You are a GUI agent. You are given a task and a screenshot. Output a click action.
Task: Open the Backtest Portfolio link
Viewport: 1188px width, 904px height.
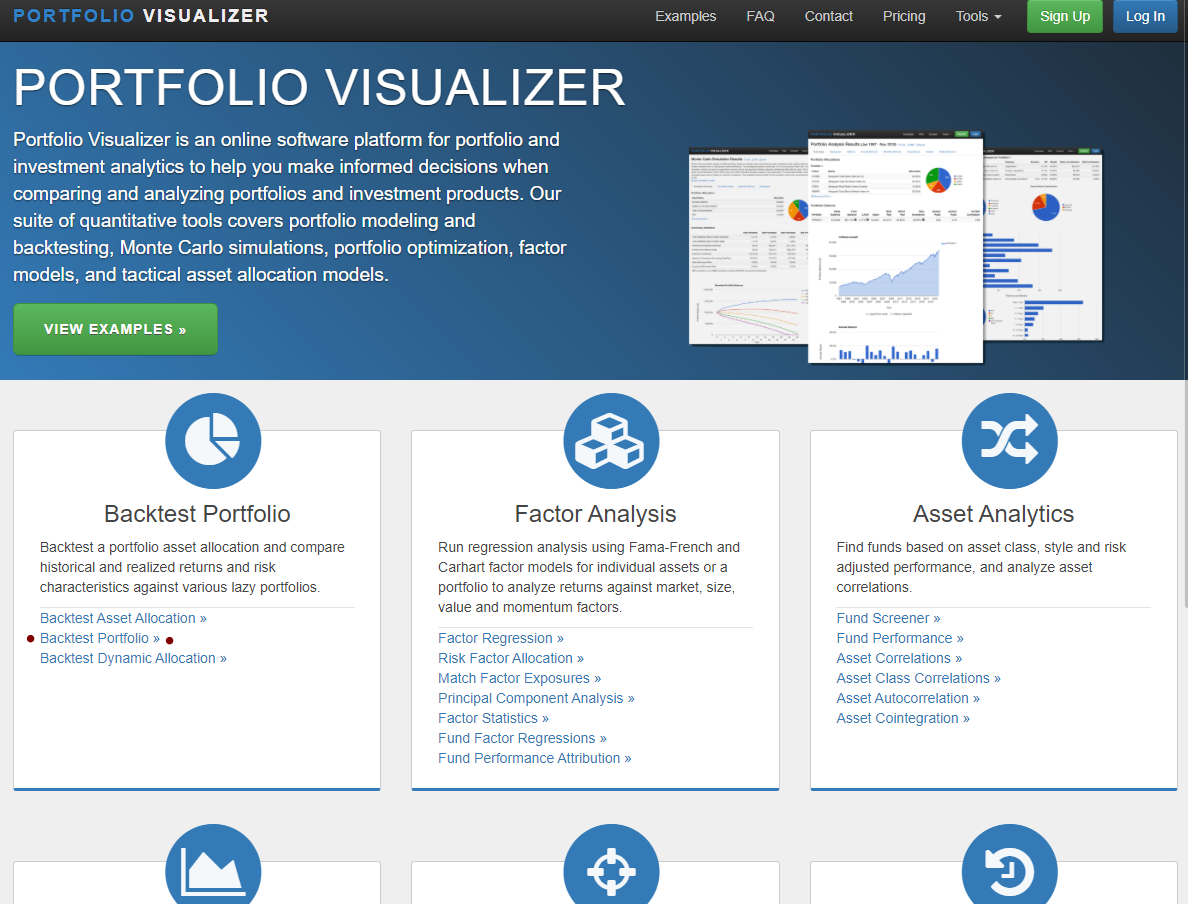pyautogui.click(x=100, y=638)
